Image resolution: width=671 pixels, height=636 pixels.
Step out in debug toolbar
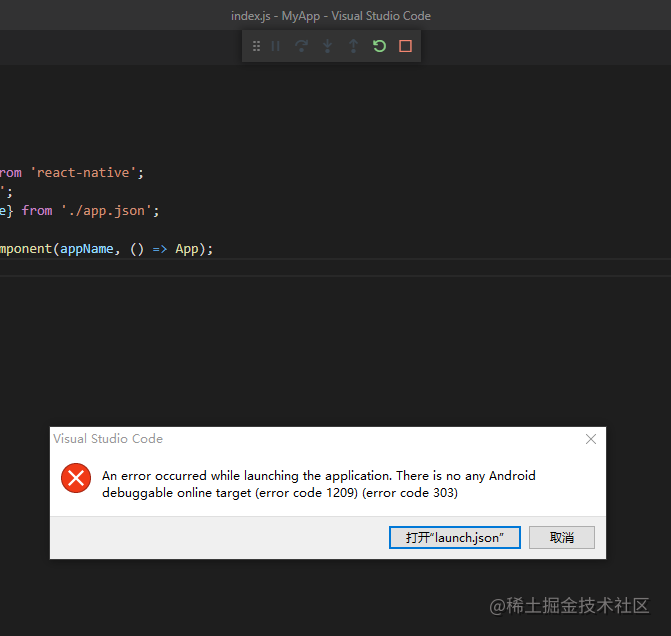click(x=353, y=46)
